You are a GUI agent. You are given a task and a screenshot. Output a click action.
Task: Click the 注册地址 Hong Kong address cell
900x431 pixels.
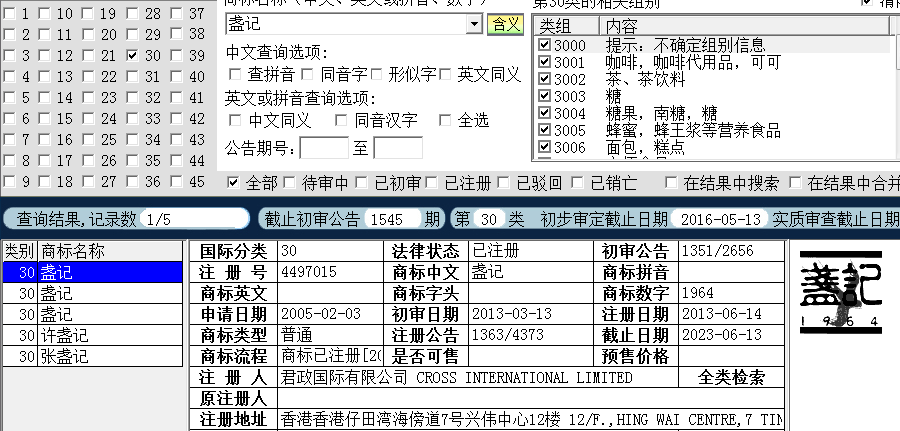tap(531, 420)
